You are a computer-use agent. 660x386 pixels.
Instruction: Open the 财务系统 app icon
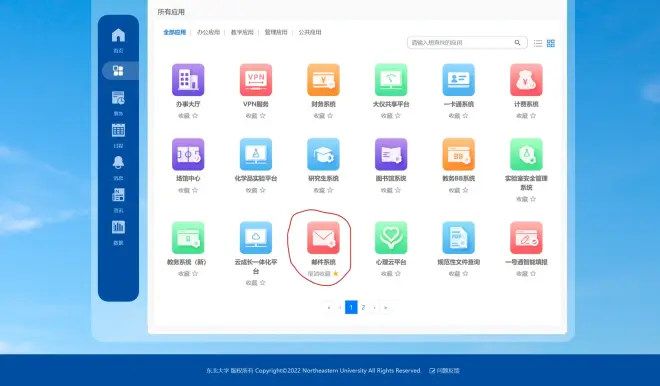(x=323, y=80)
